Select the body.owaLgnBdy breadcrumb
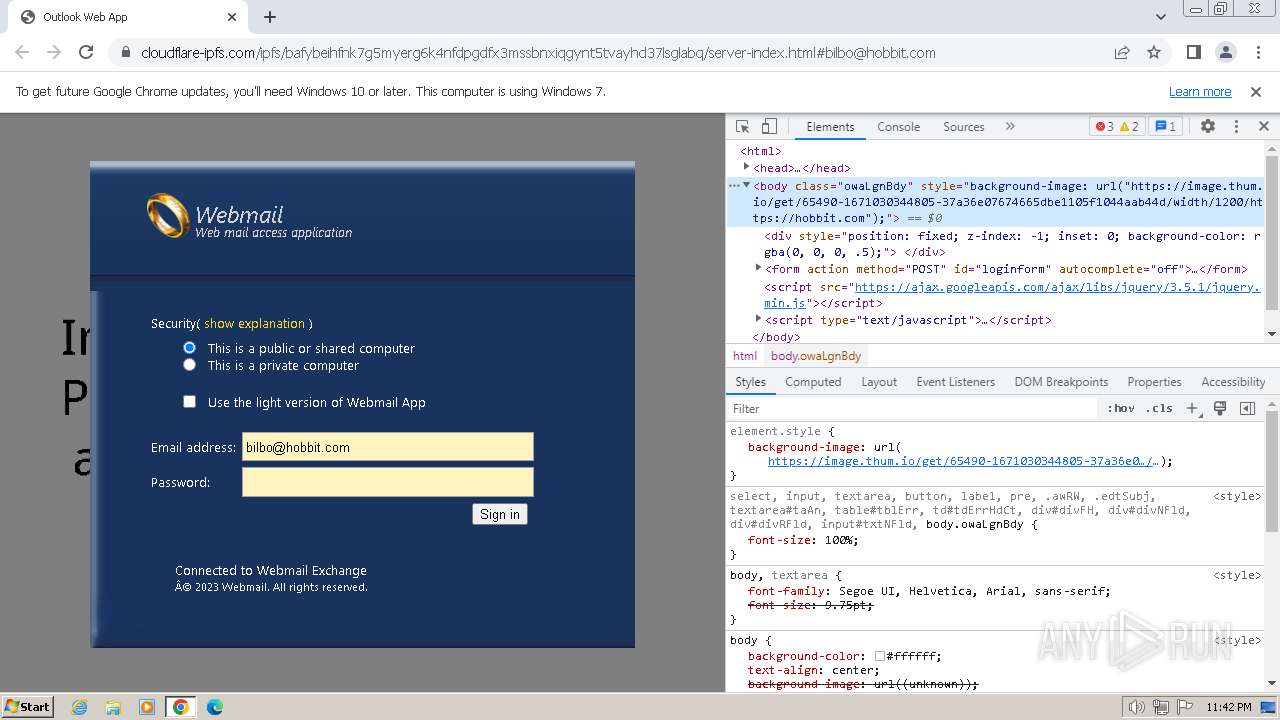 point(816,356)
